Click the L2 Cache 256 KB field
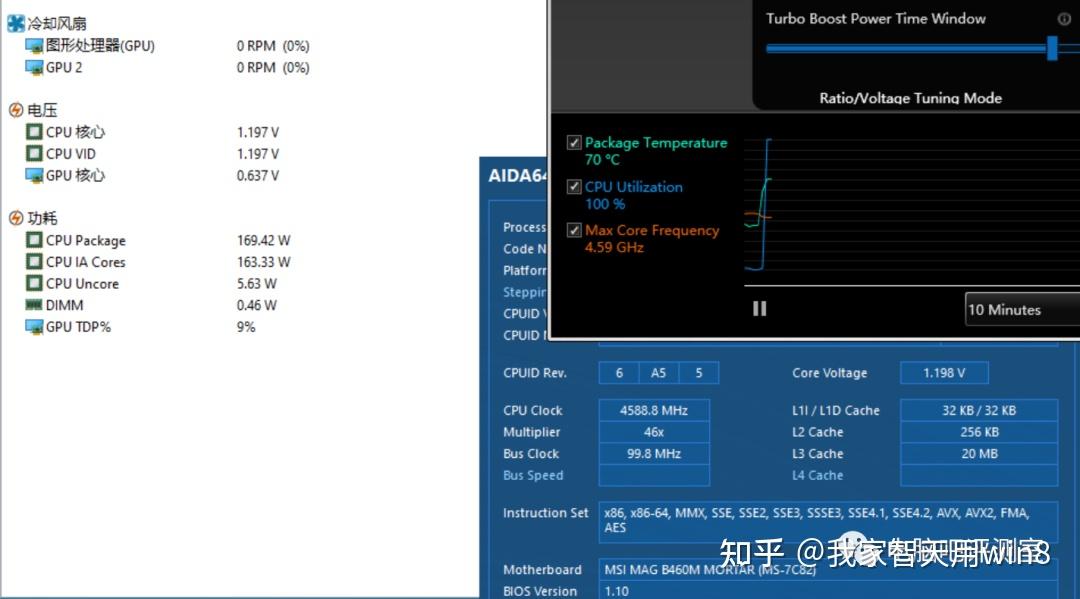Viewport: 1080px width, 599px height. tap(979, 432)
